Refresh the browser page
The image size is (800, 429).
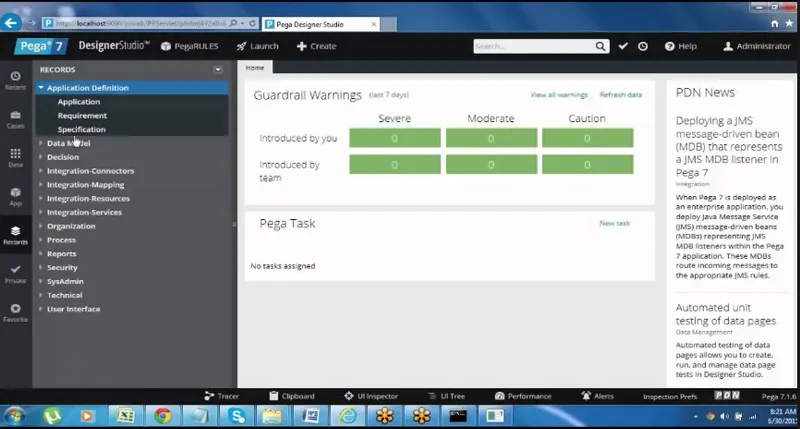(252, 23)
